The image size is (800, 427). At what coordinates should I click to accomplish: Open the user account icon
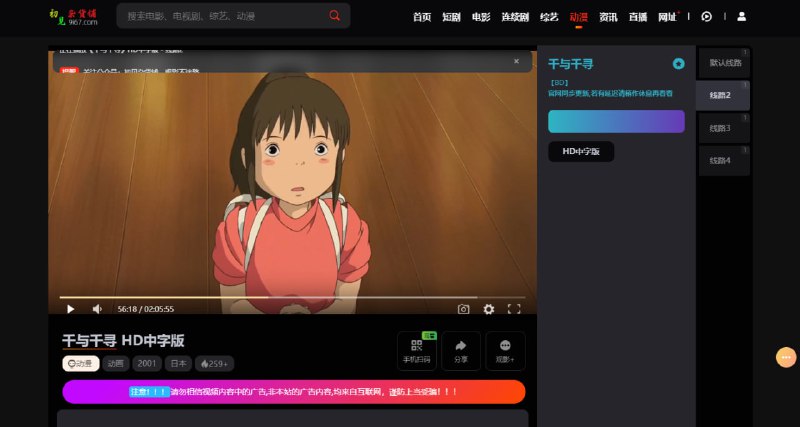741,17
